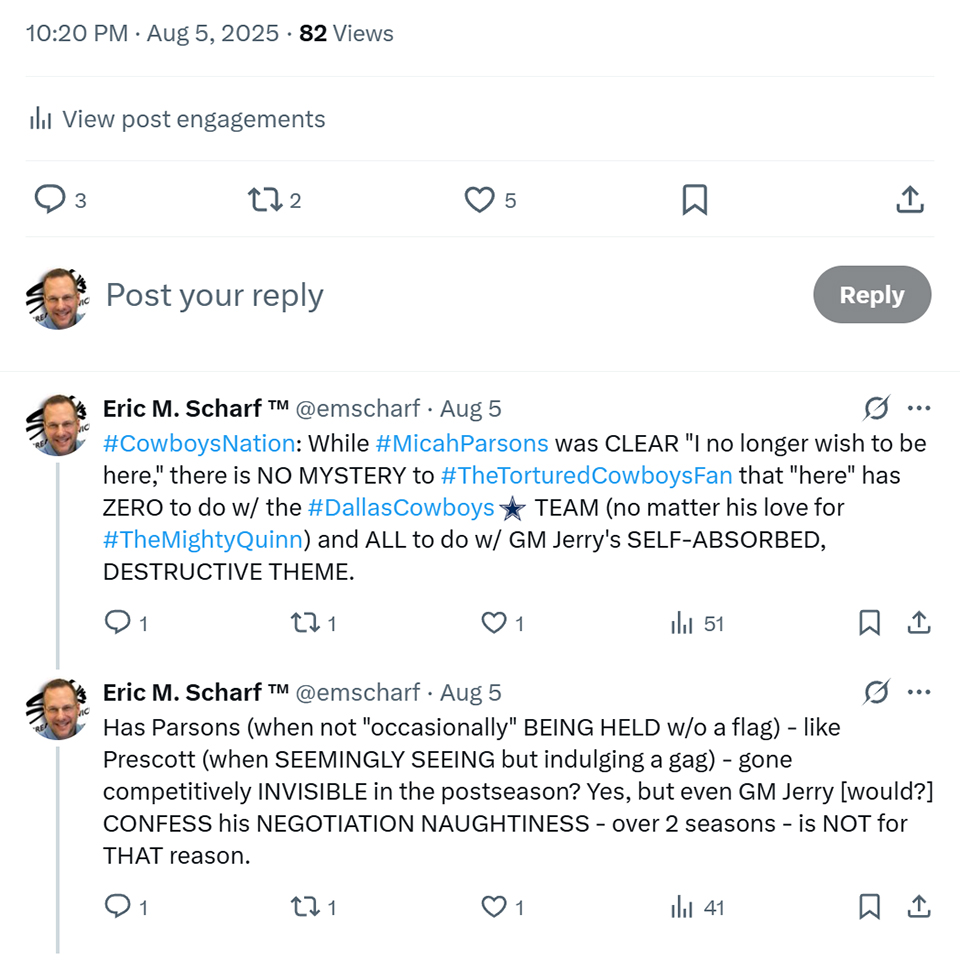Screen dimensions: 960x960
Task: Open profile avatar beside Parsons postseason reply
Action: coord(58,708)
